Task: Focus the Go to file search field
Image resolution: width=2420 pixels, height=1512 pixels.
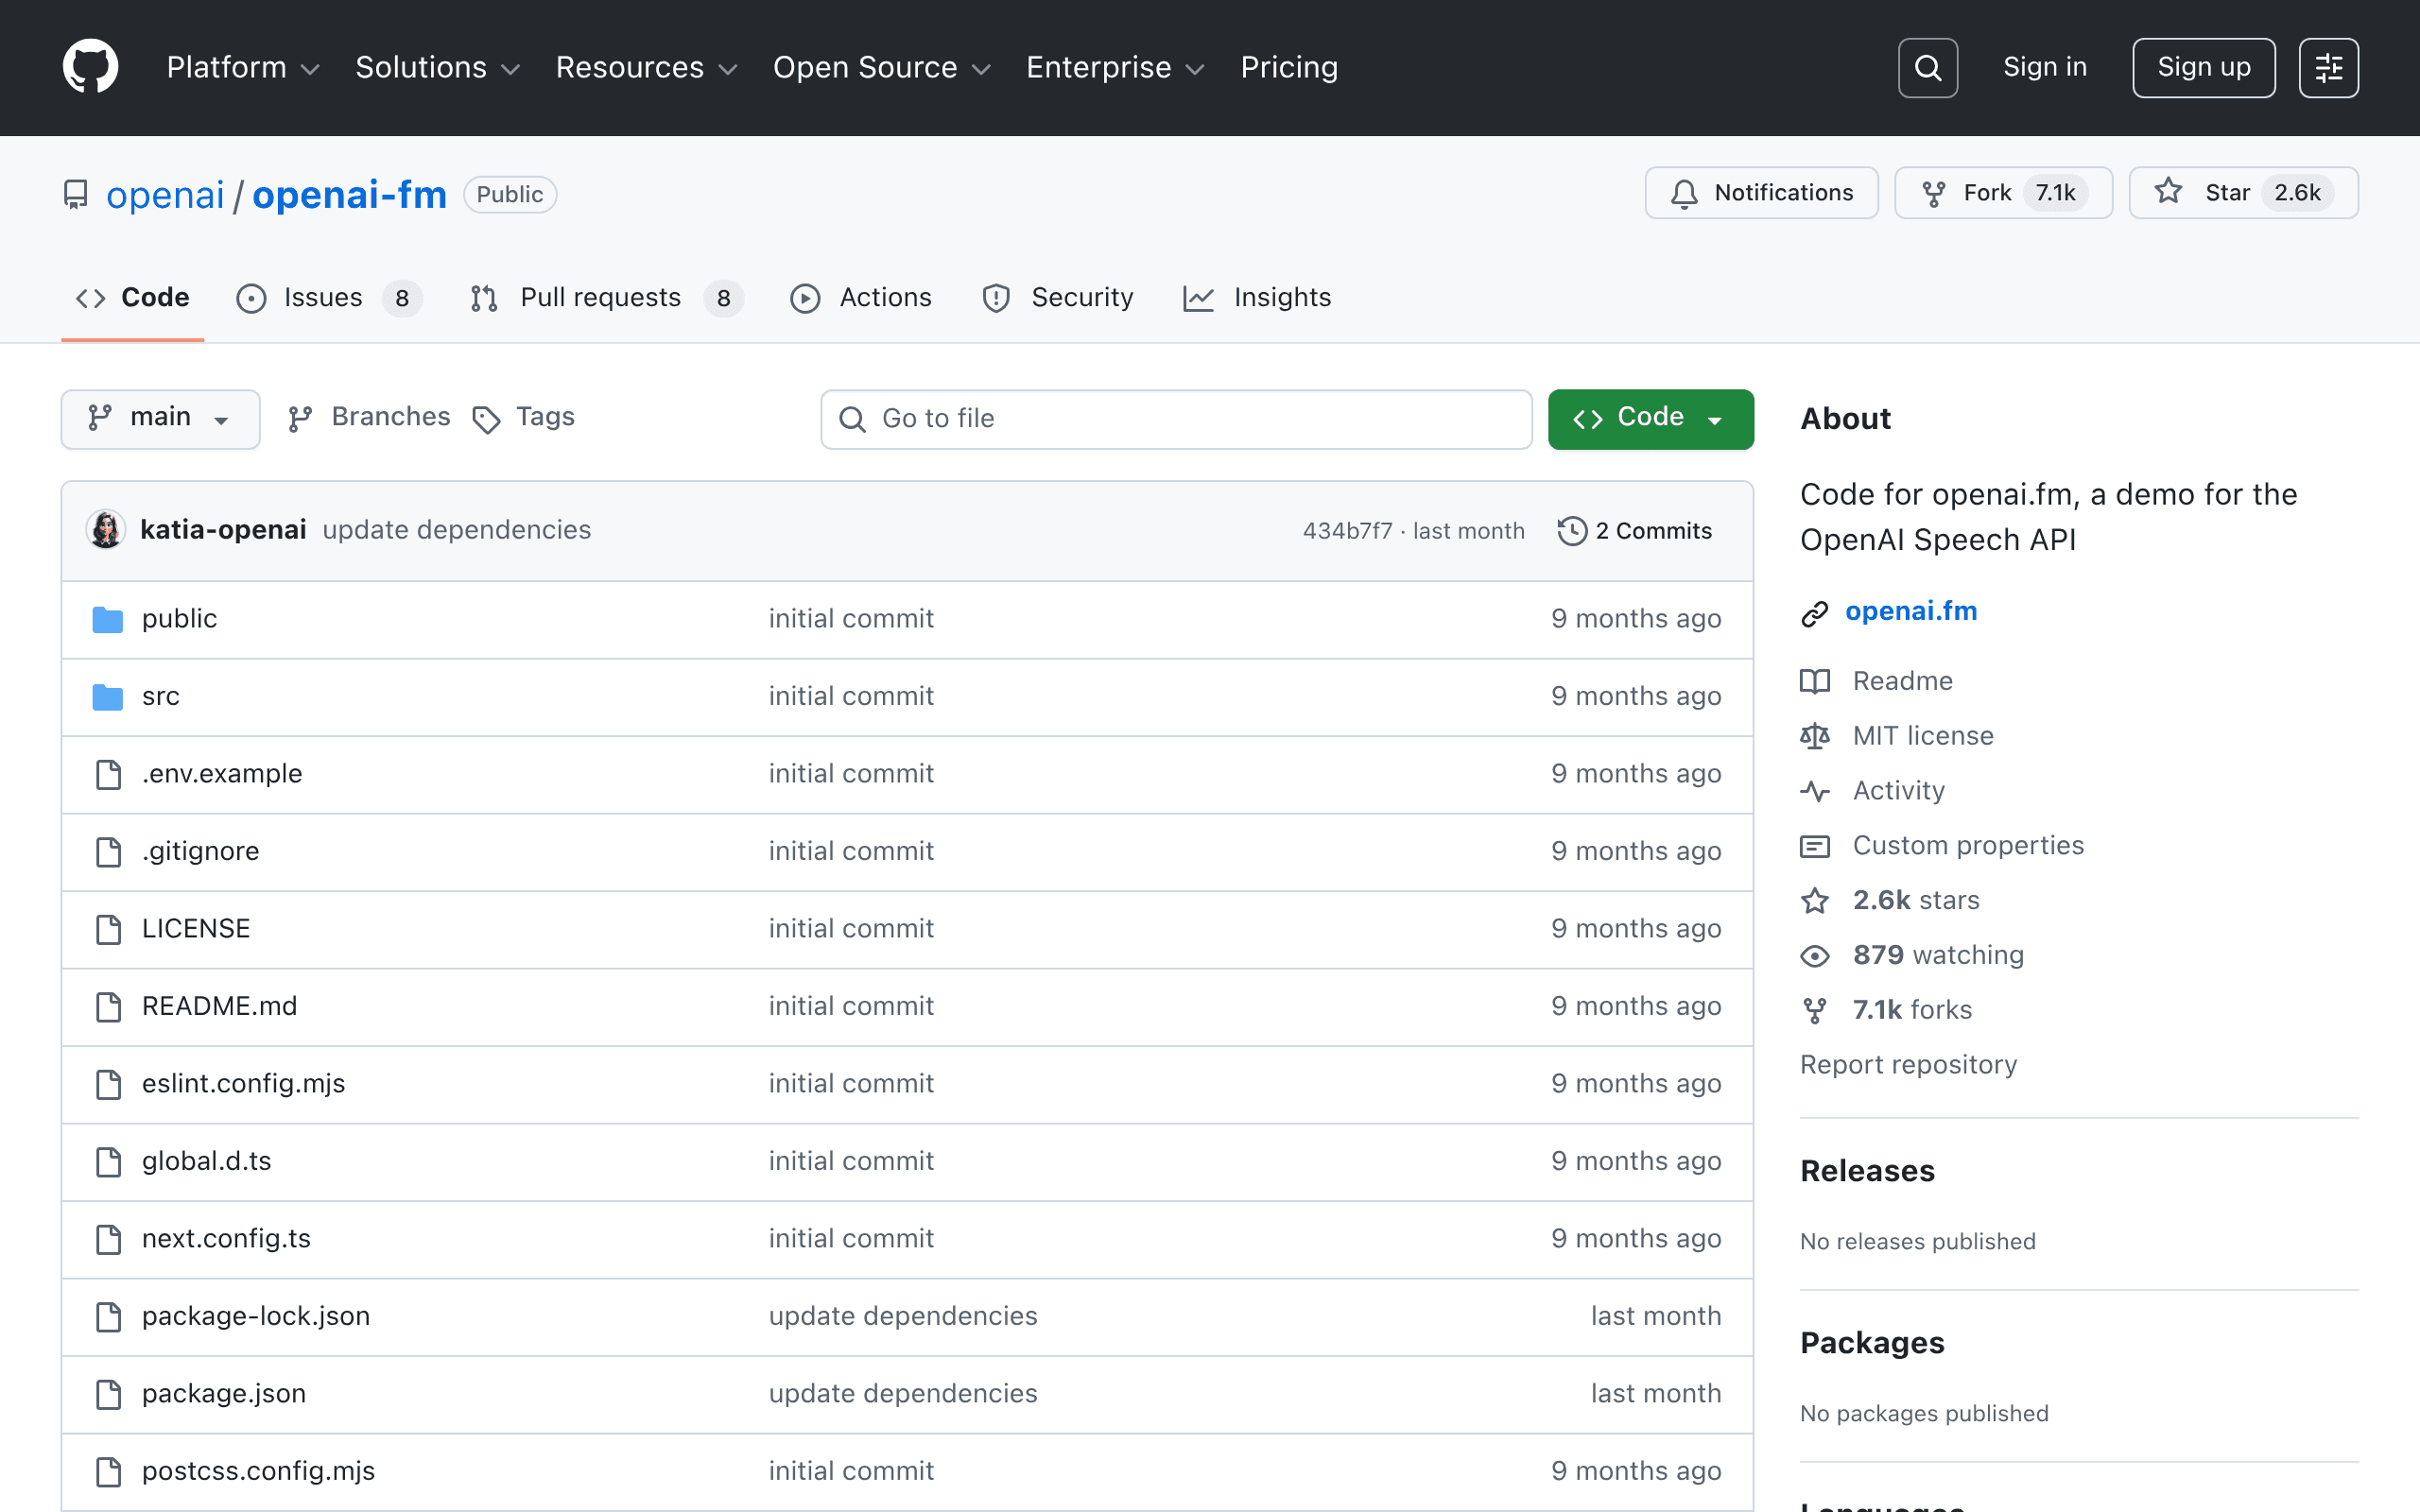Action: tap(1176, 419)
